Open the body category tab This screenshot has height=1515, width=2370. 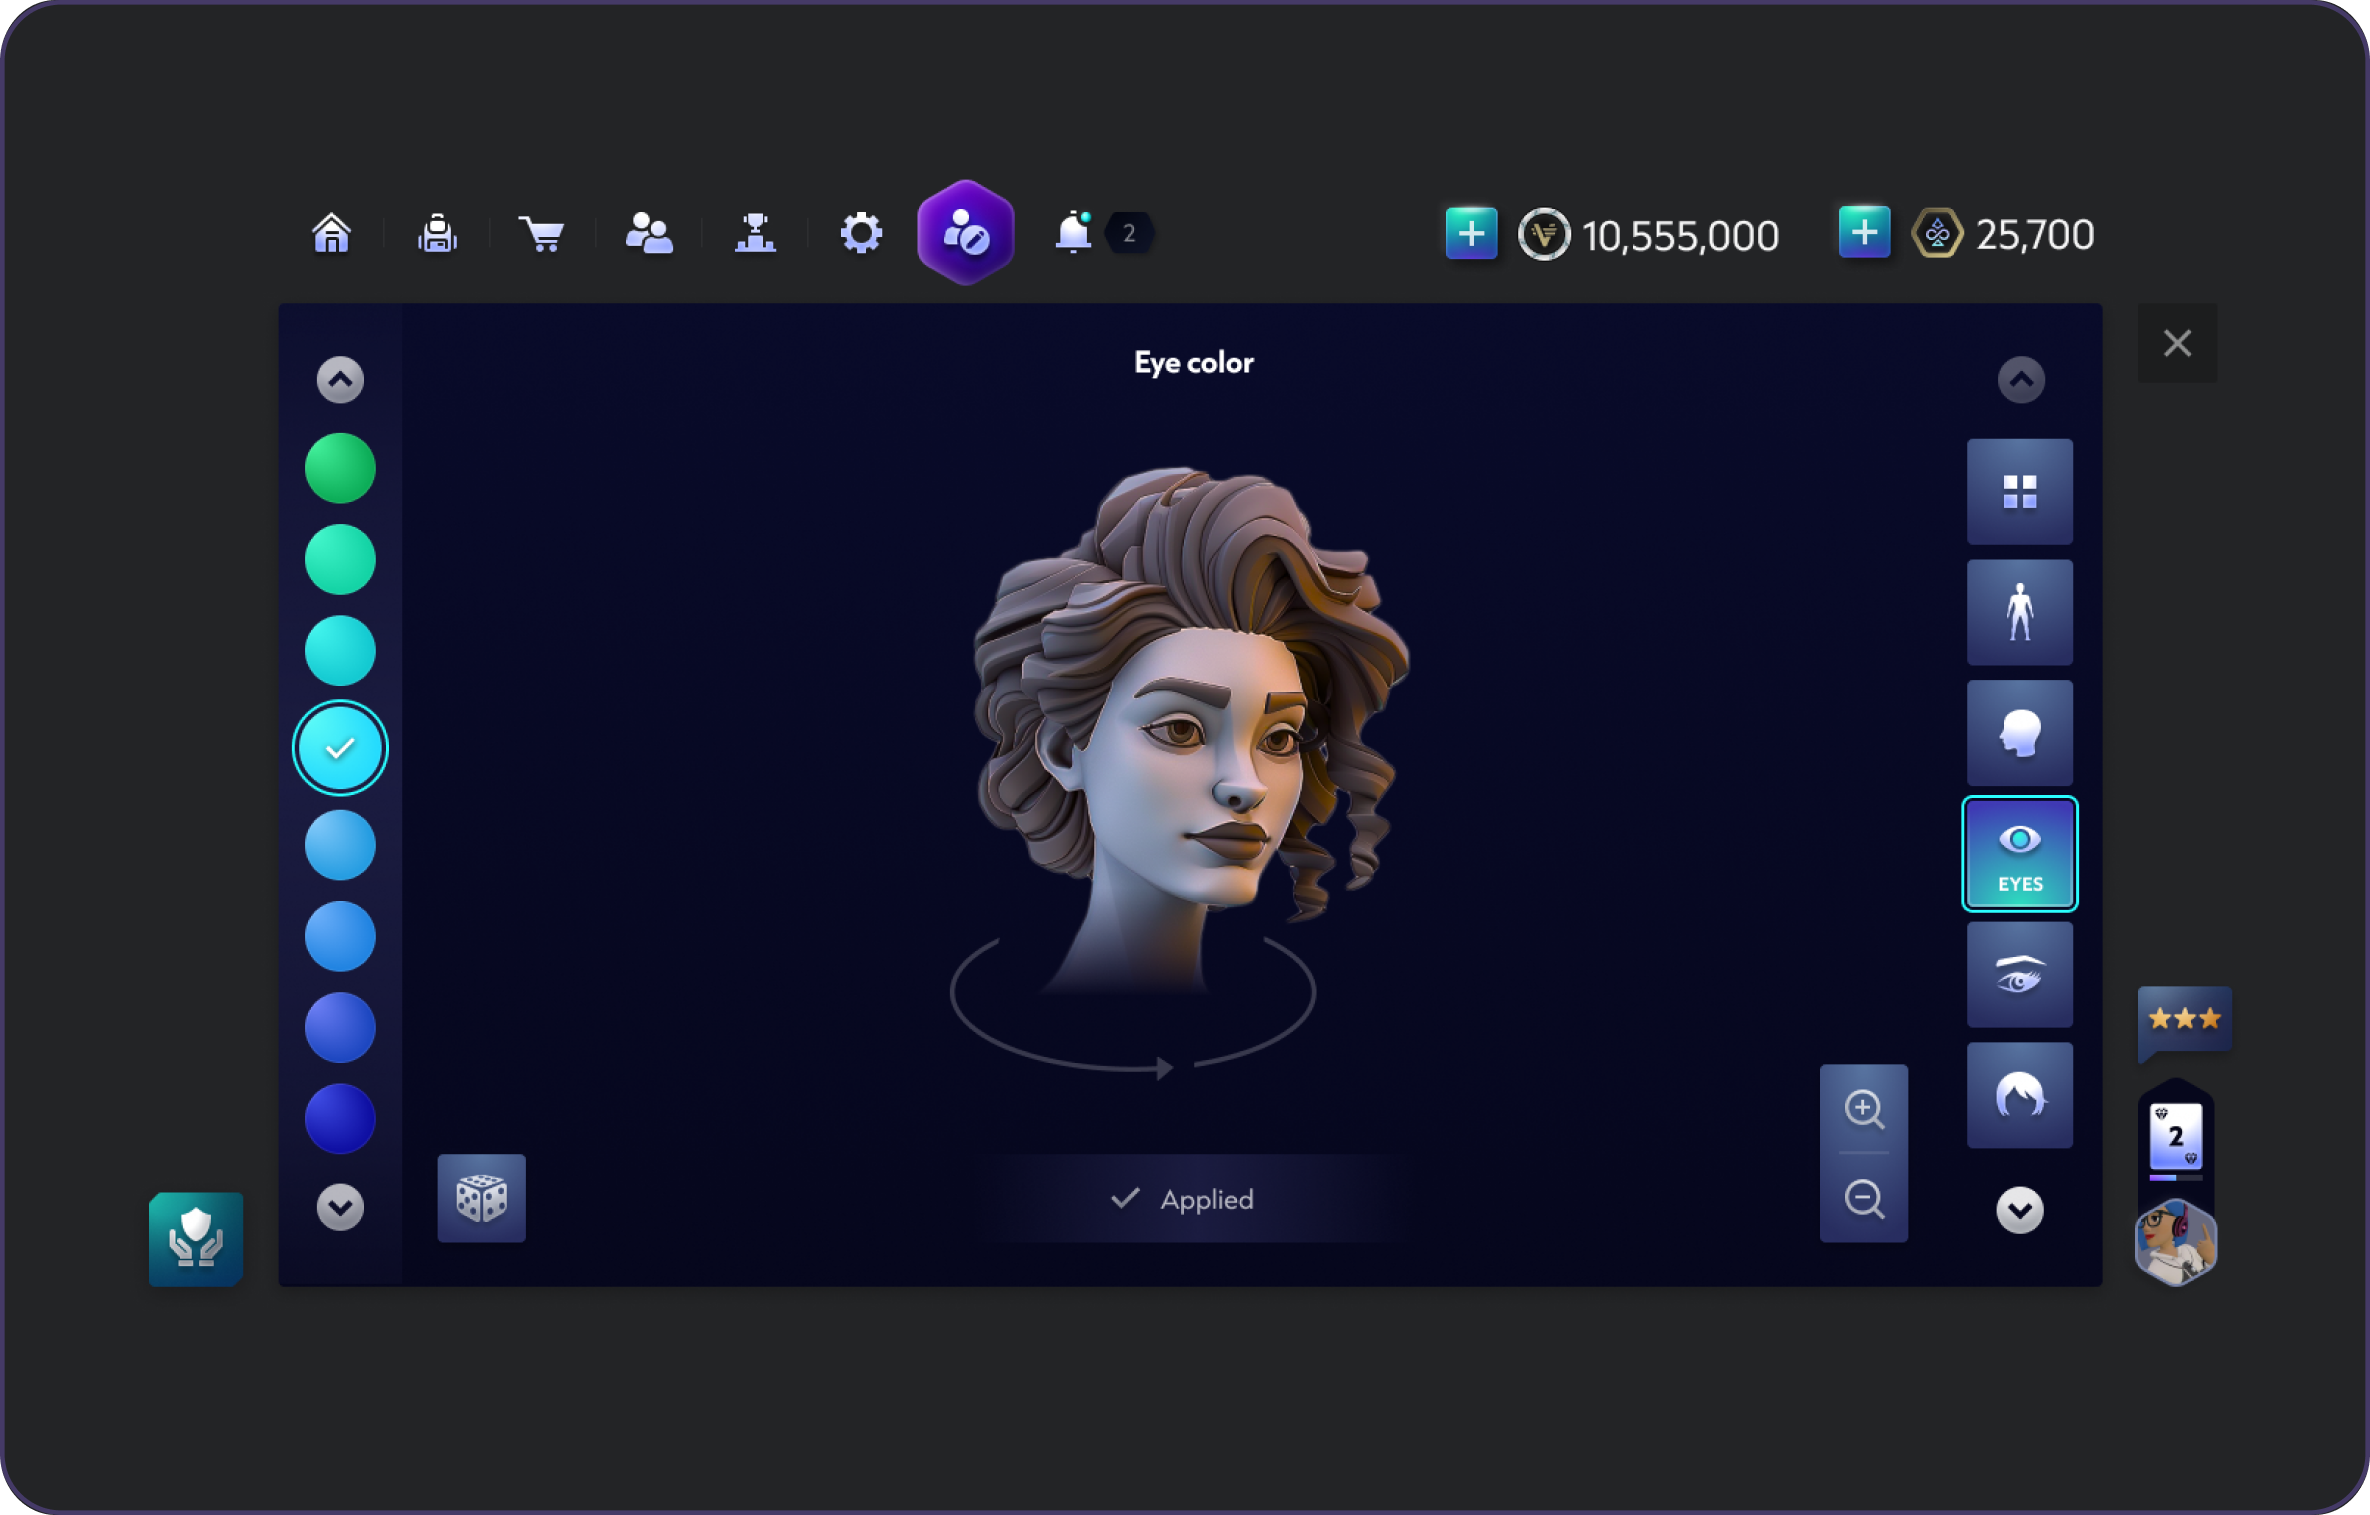(2019, 612)
